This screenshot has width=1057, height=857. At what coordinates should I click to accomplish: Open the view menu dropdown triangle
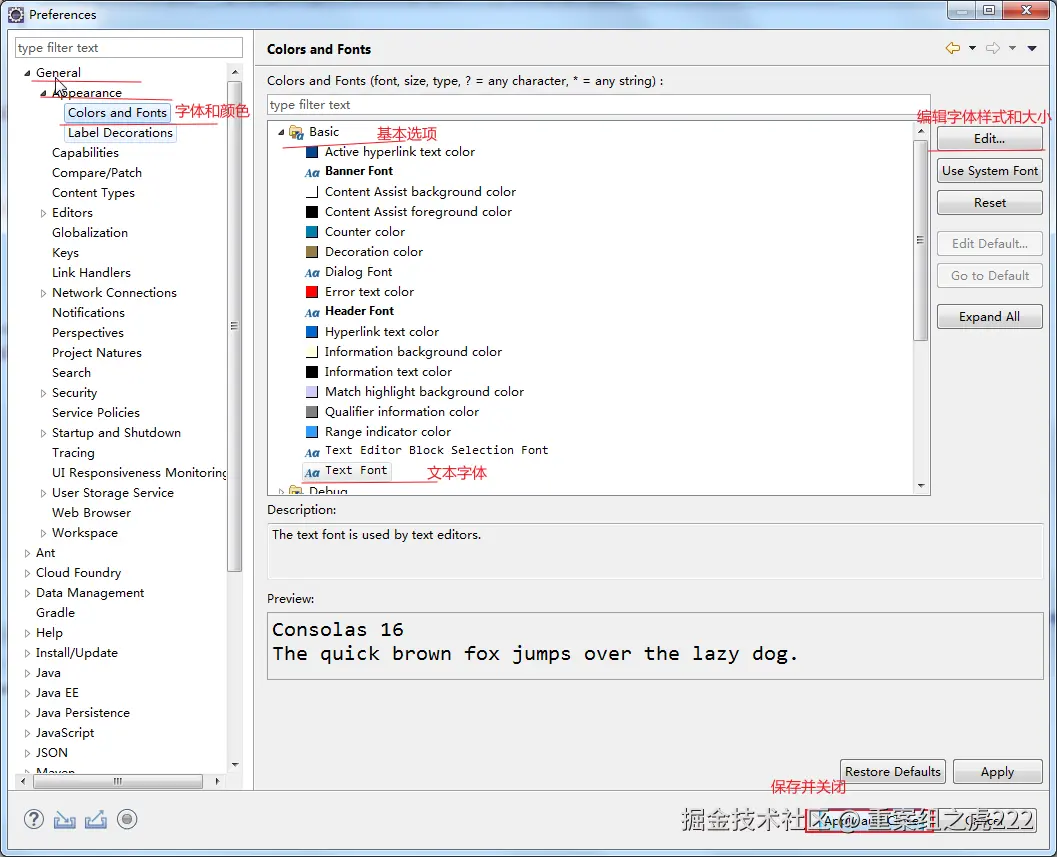(x=1032, y=48)
